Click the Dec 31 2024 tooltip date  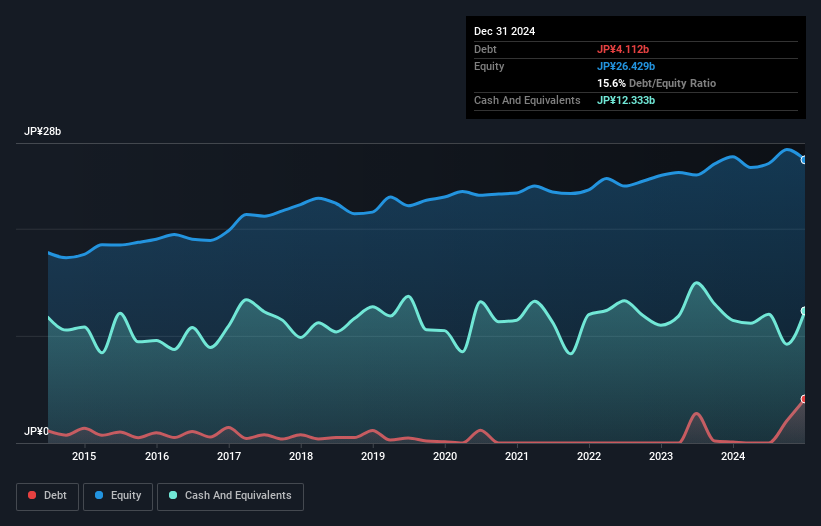(504, 31)
